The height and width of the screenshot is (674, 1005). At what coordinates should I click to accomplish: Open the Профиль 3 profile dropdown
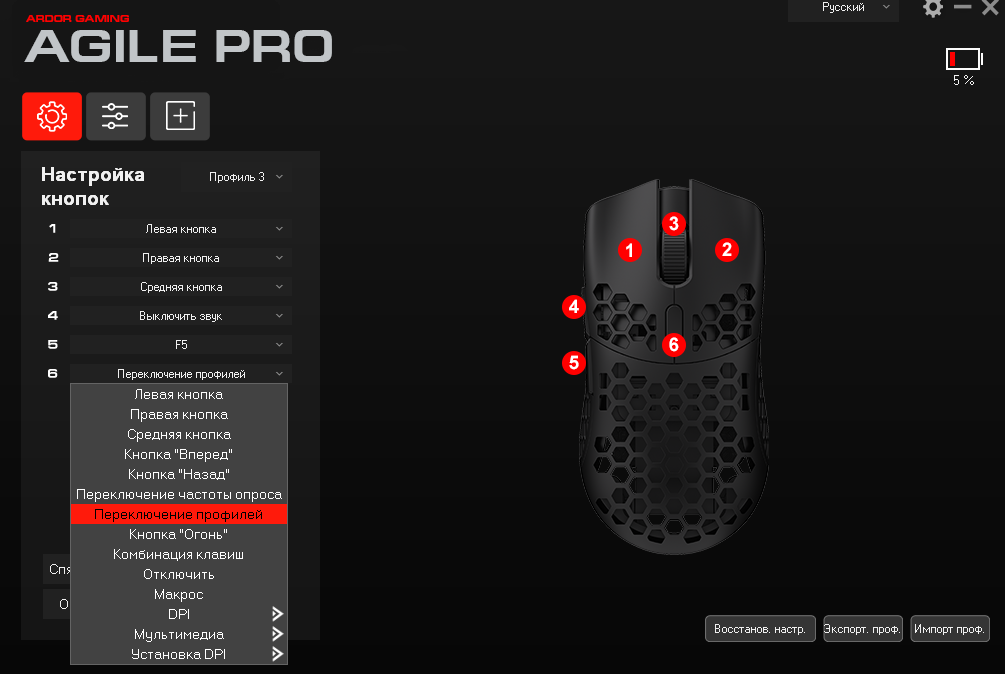click(237, 177)
